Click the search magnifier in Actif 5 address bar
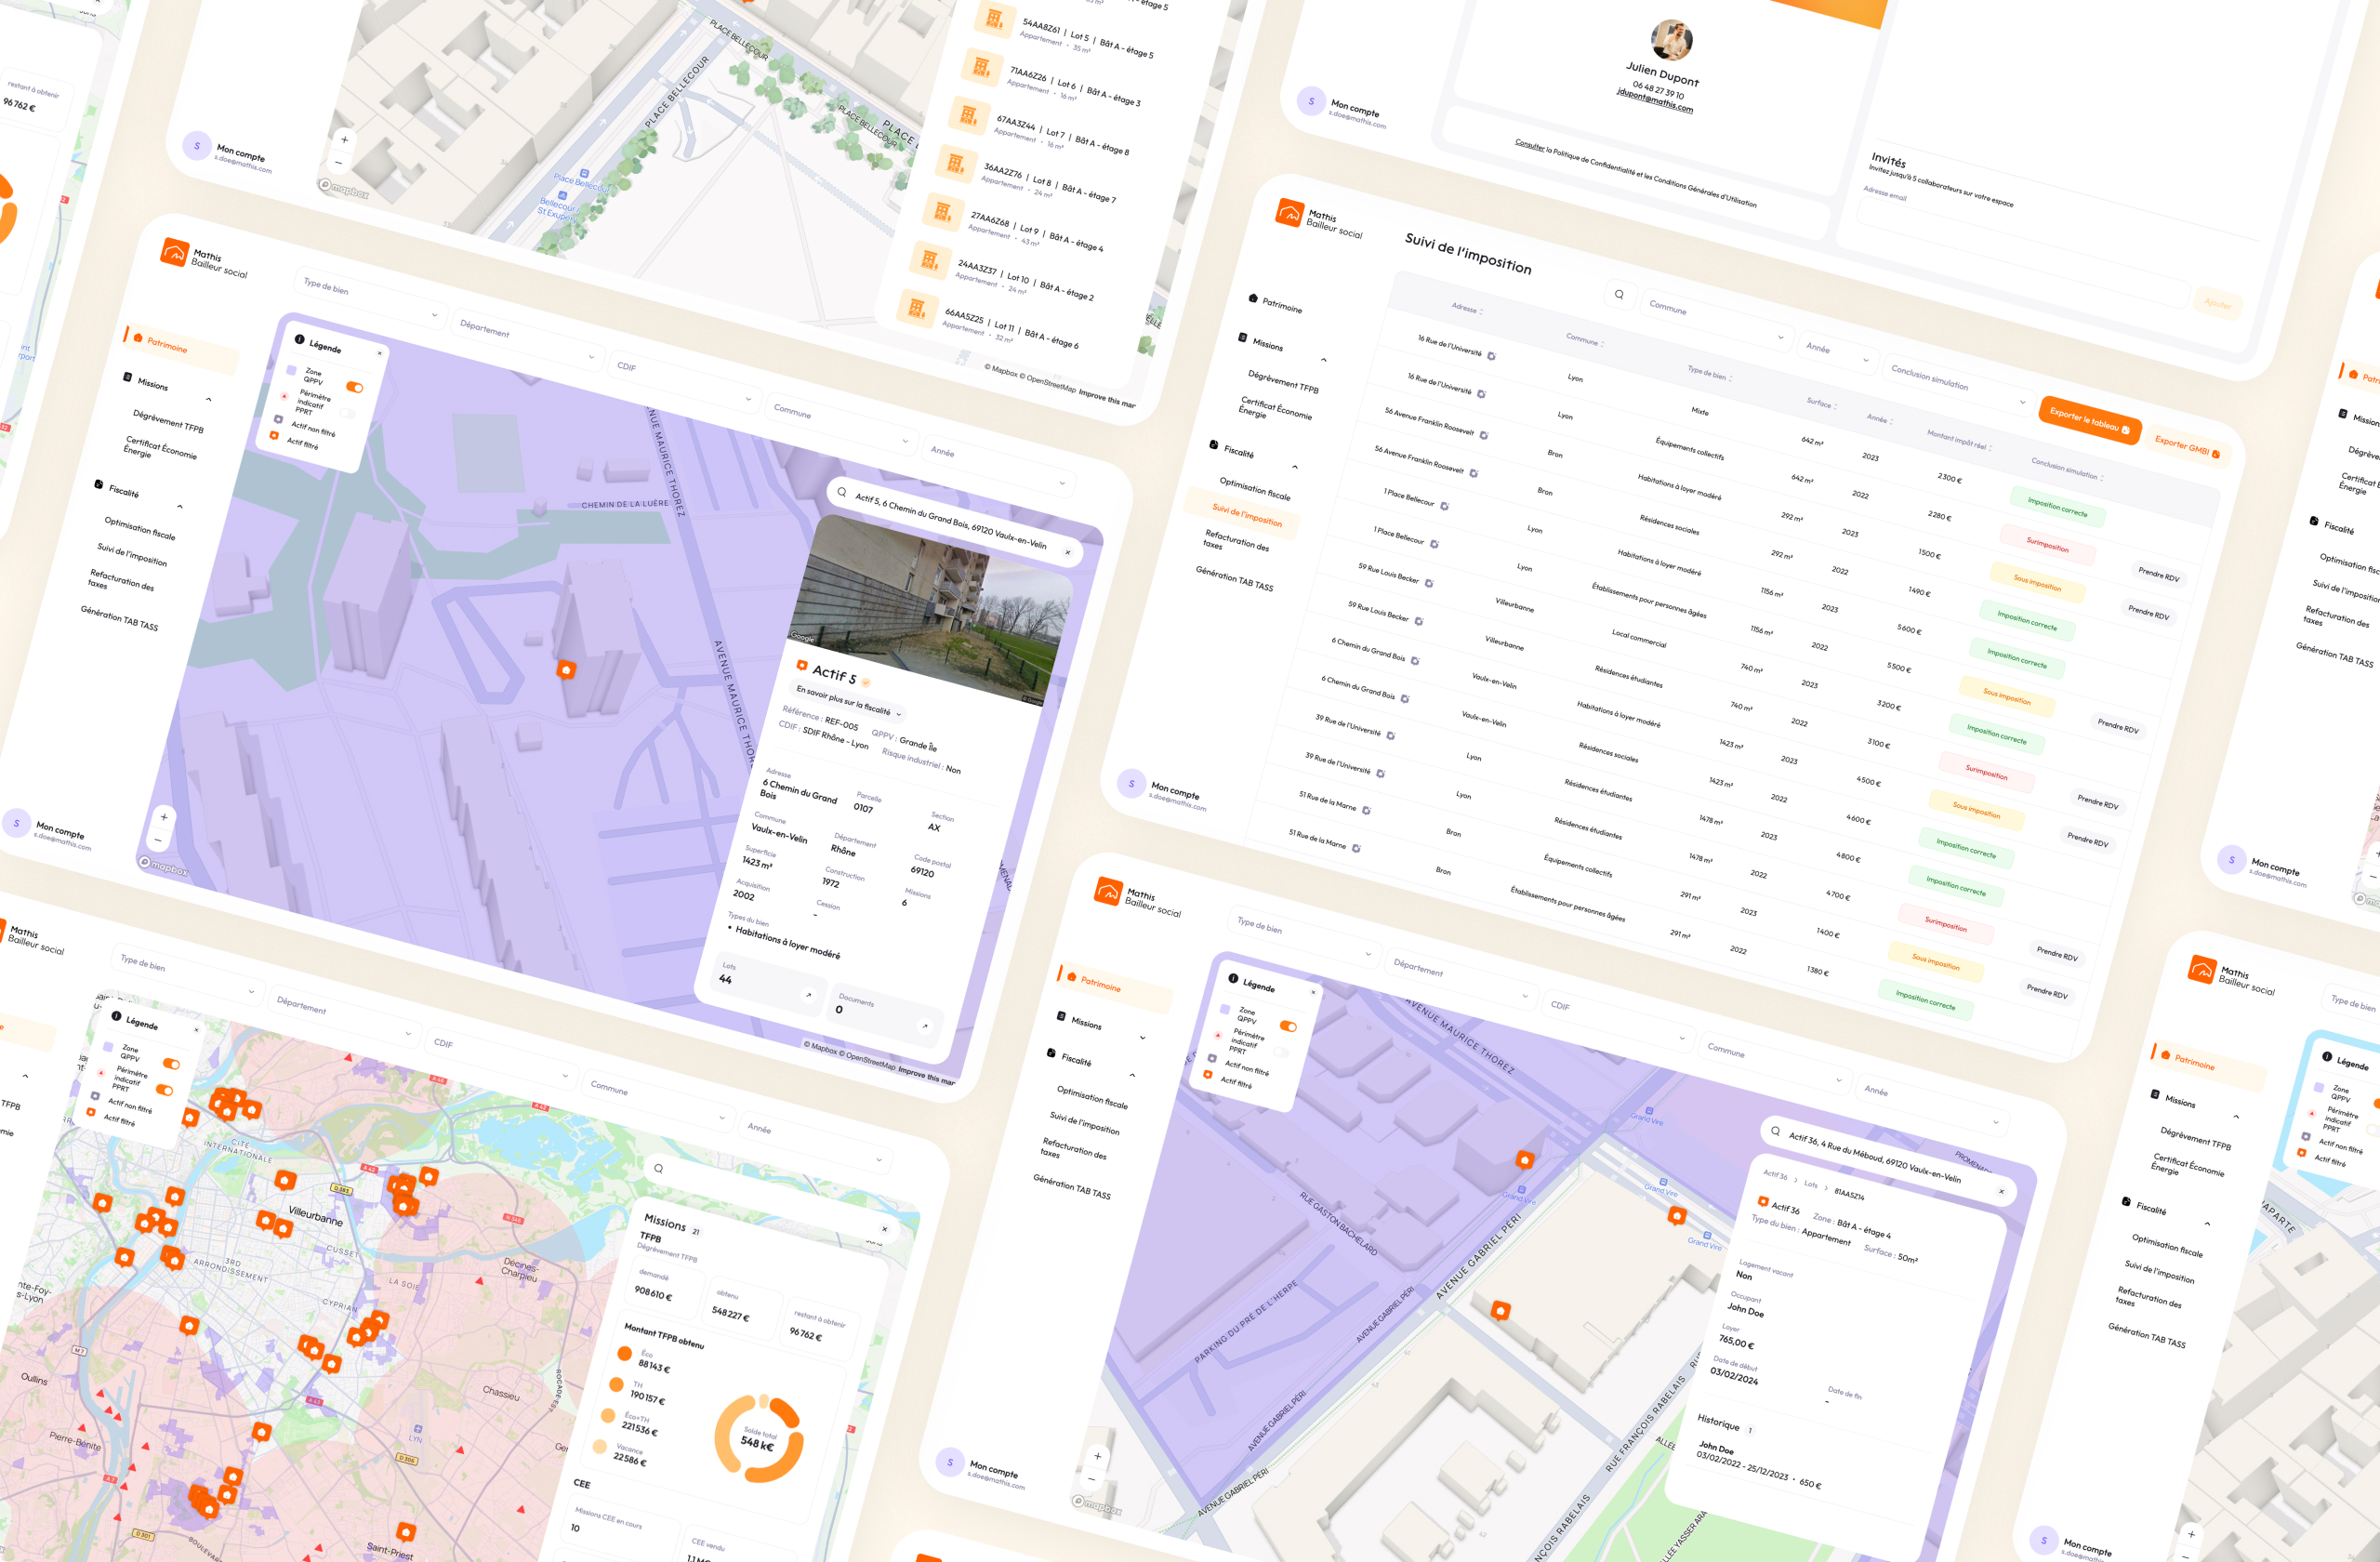The width and height of the screenshot is (2380, 1562). point(842,492)
